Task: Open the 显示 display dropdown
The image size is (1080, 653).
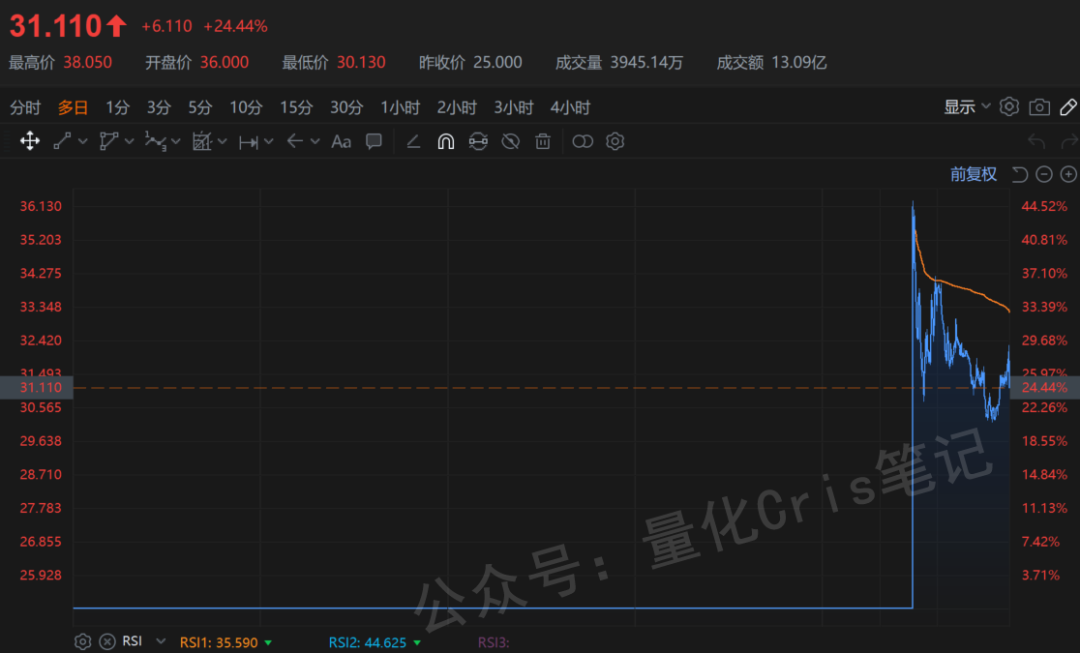Action: (x=966, y=107)
